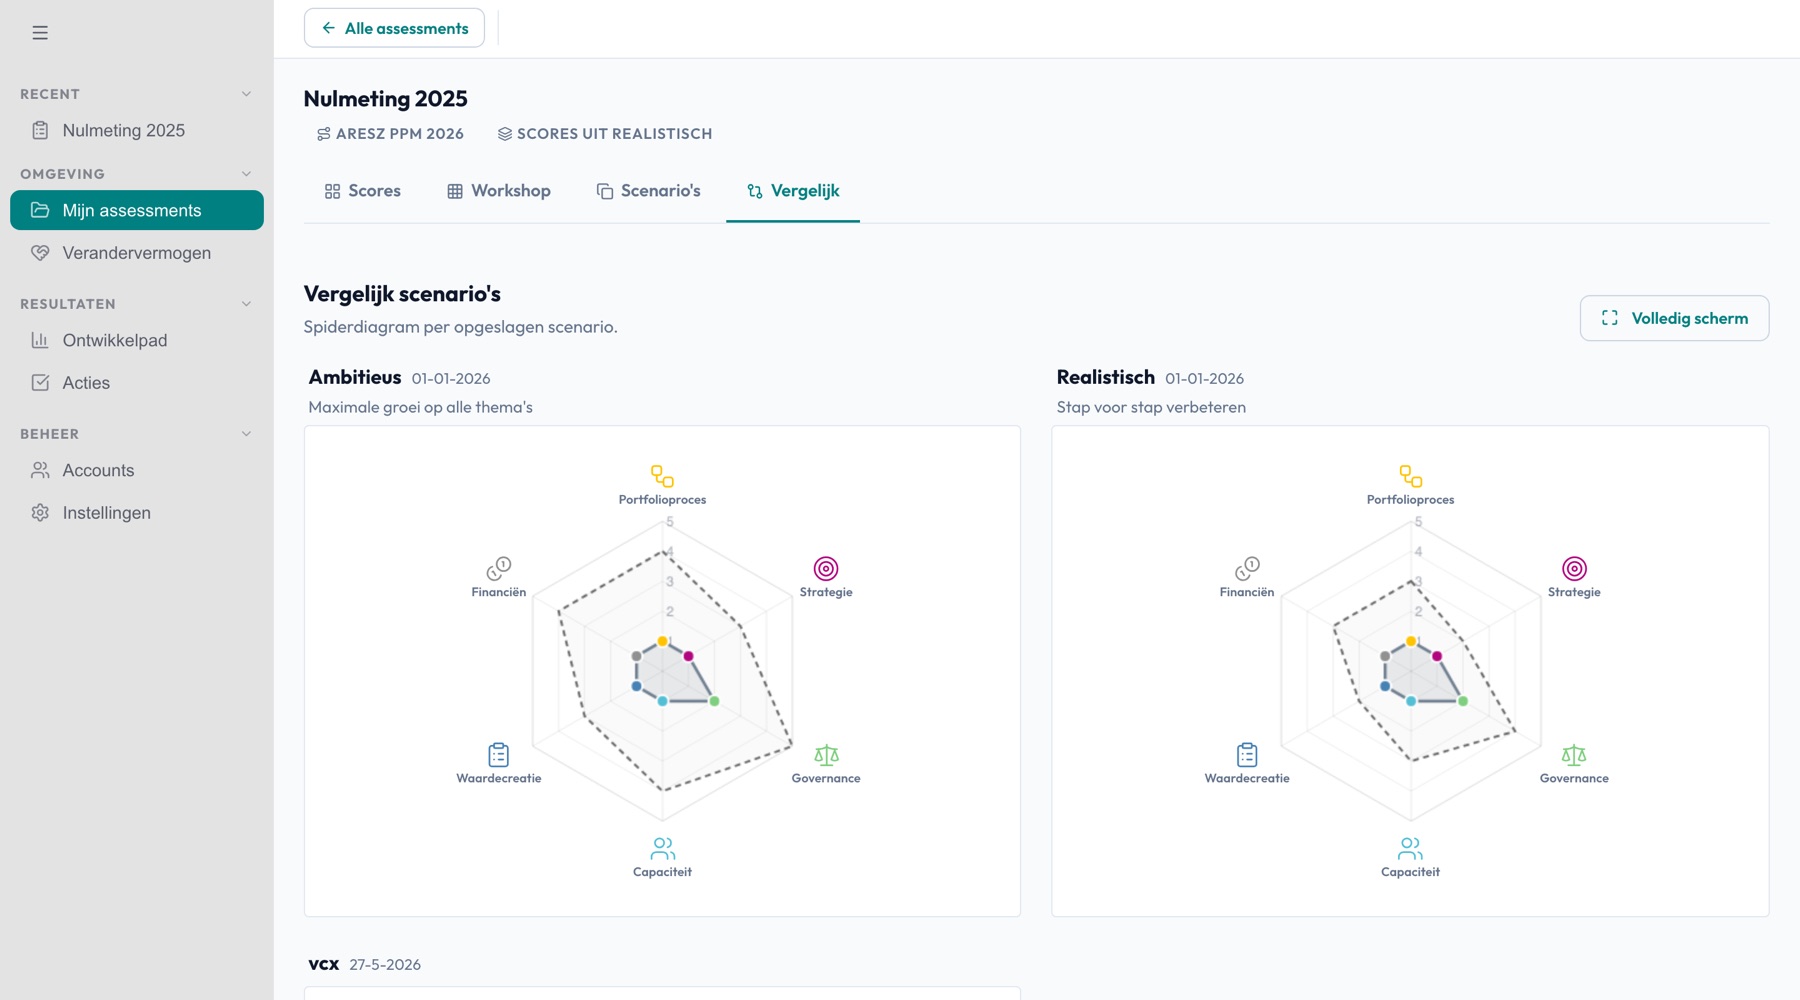Image resolution: width=1800 pixels, height=1000 pixels.
Task: Click green Governance data point in Ambitieus chart
Action: (x=714, y=701)
